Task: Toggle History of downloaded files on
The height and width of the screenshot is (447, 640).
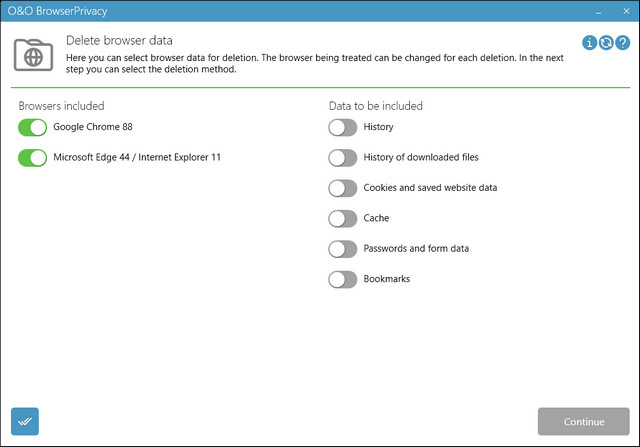Action: tap(343, 157)
